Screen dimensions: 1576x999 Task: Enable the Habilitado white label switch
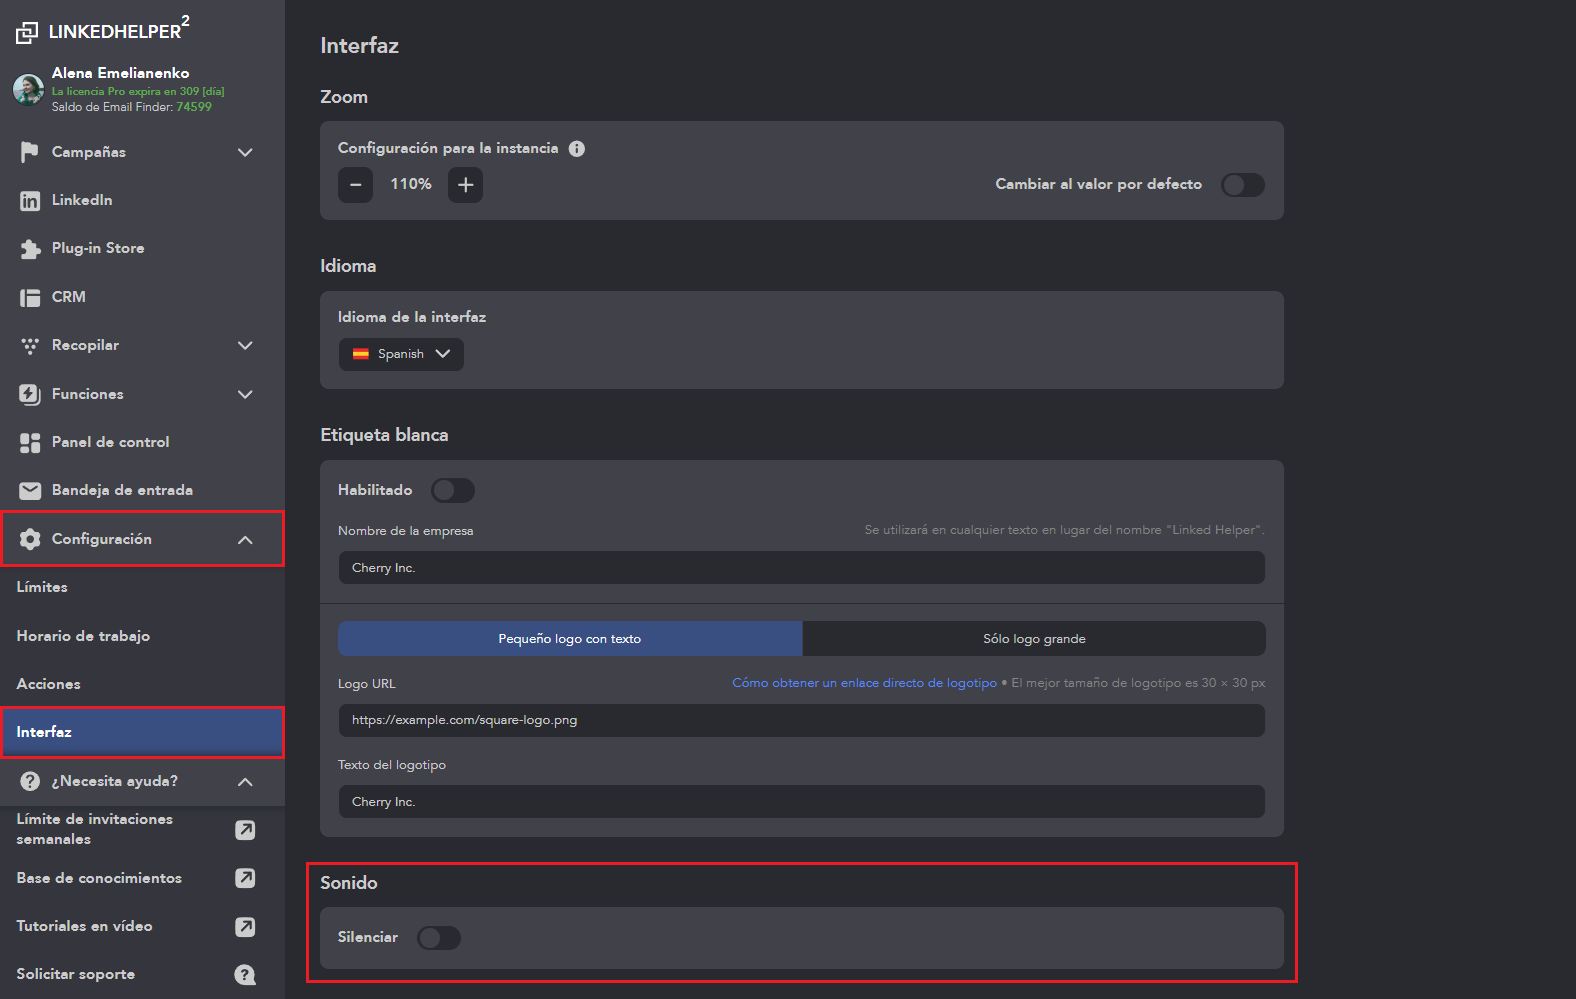(x=452, y=490)
